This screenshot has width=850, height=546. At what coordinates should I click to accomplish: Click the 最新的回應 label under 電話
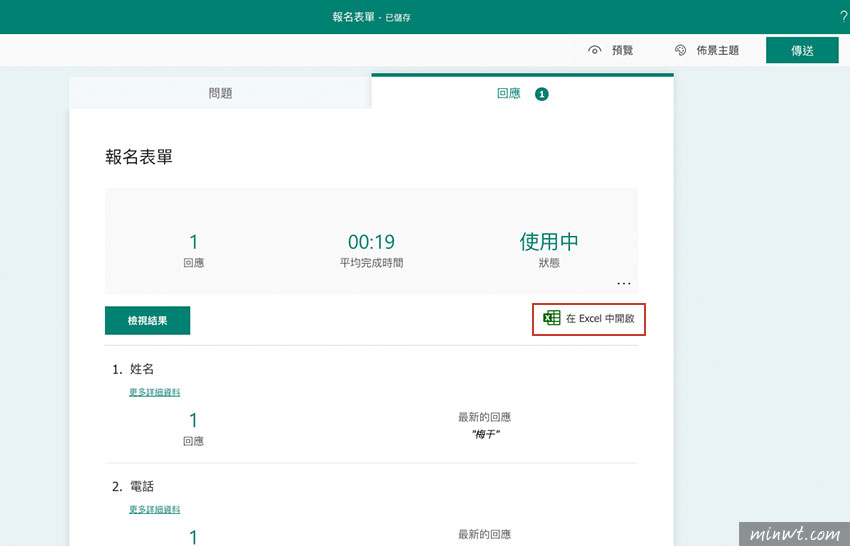[x=485, y=534]
